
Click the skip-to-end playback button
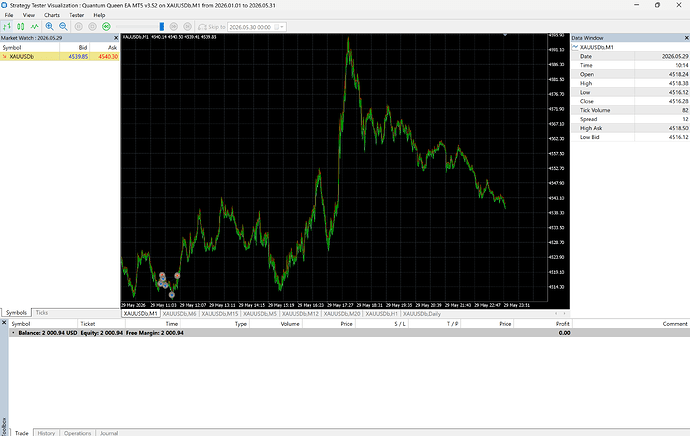[187, 27]
